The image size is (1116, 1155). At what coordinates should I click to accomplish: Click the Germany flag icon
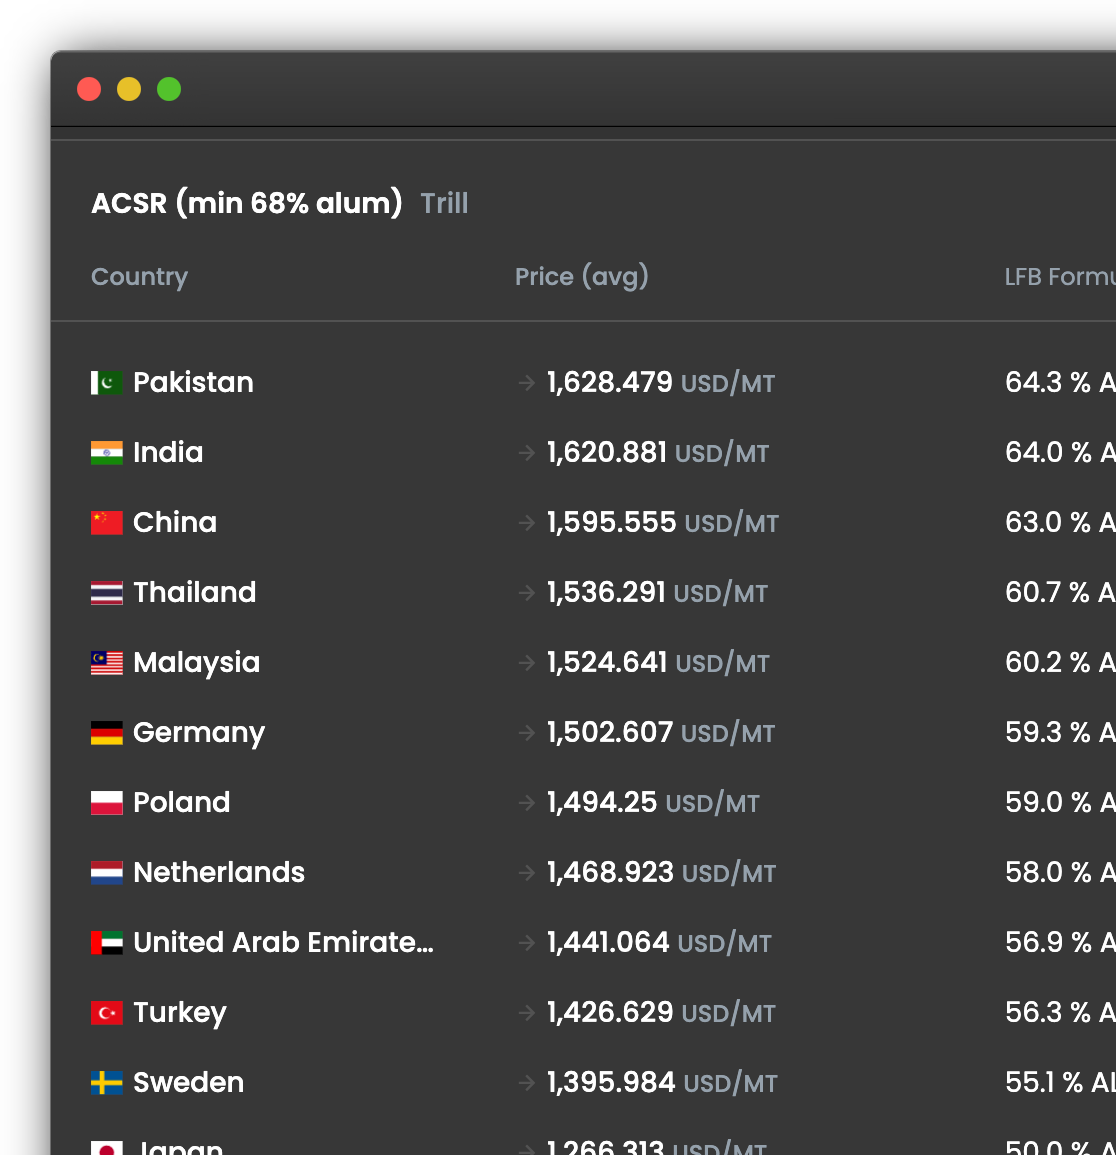(106, 732)
